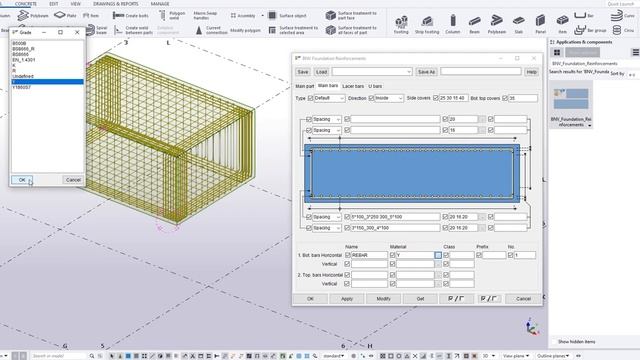Click the Surface object tool

(287, 16)
